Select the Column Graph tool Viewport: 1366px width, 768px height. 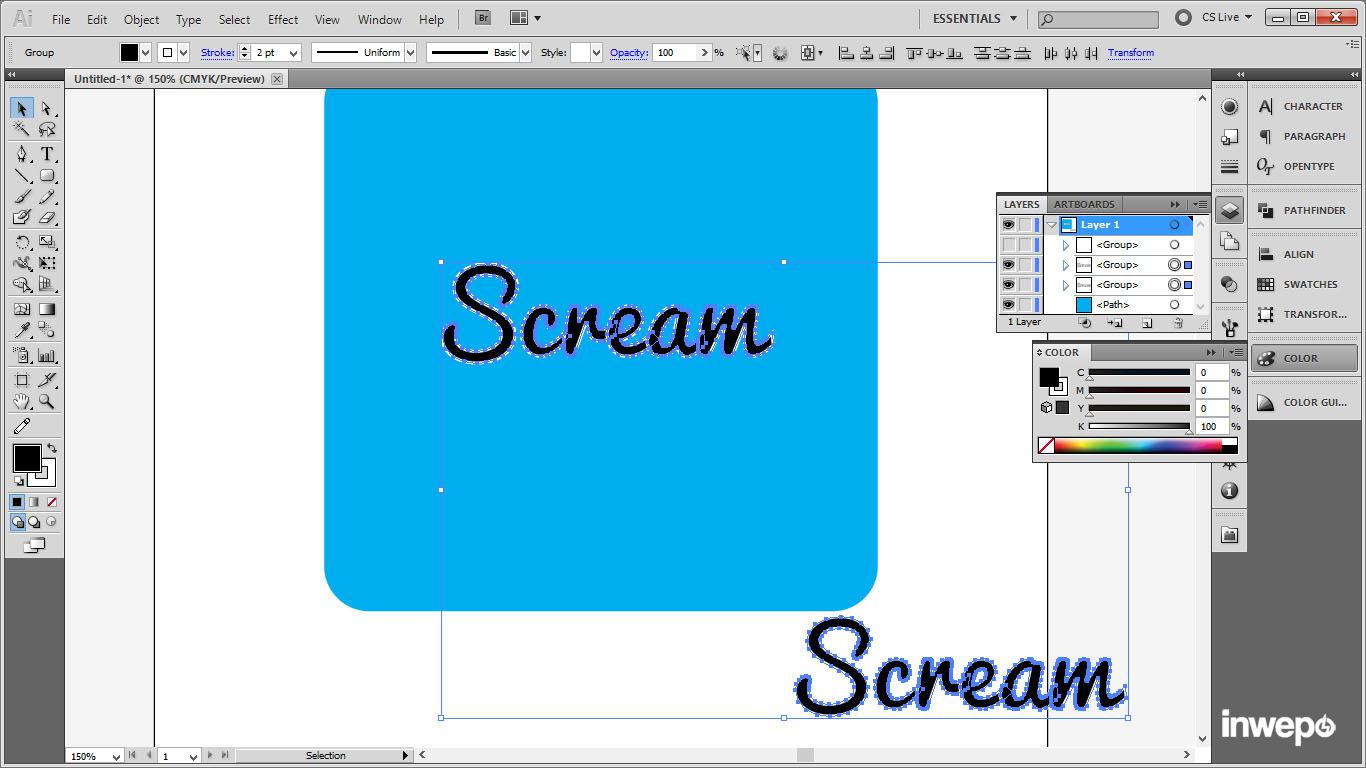click(x=46, y=355)
